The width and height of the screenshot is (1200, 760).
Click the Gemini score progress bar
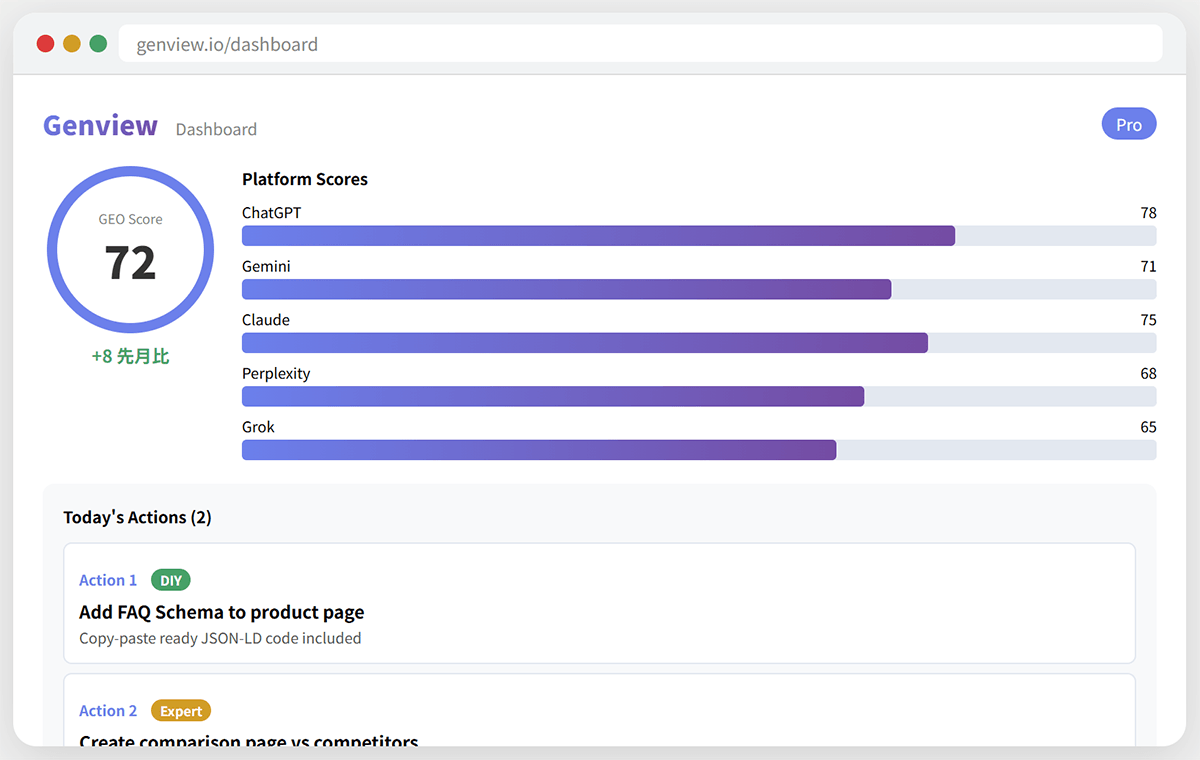tap(698, 289)
